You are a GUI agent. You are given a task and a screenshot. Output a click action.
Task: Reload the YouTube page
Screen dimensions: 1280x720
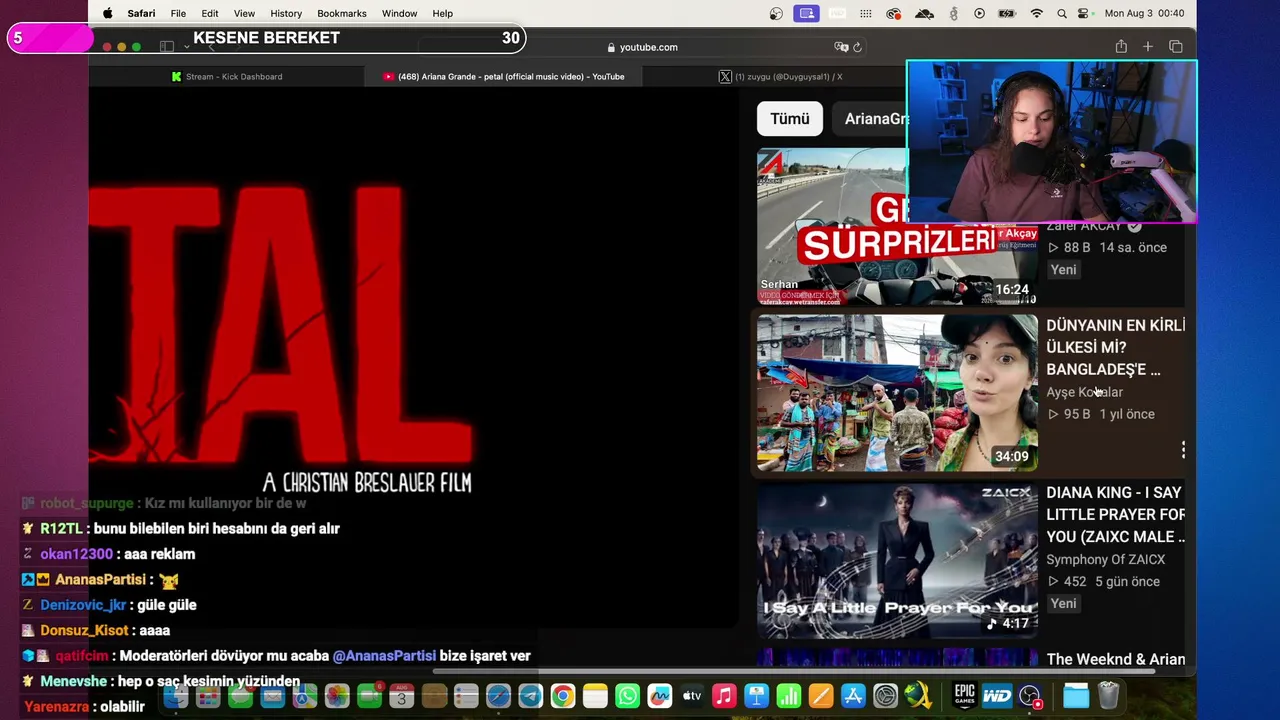point(857,47)
